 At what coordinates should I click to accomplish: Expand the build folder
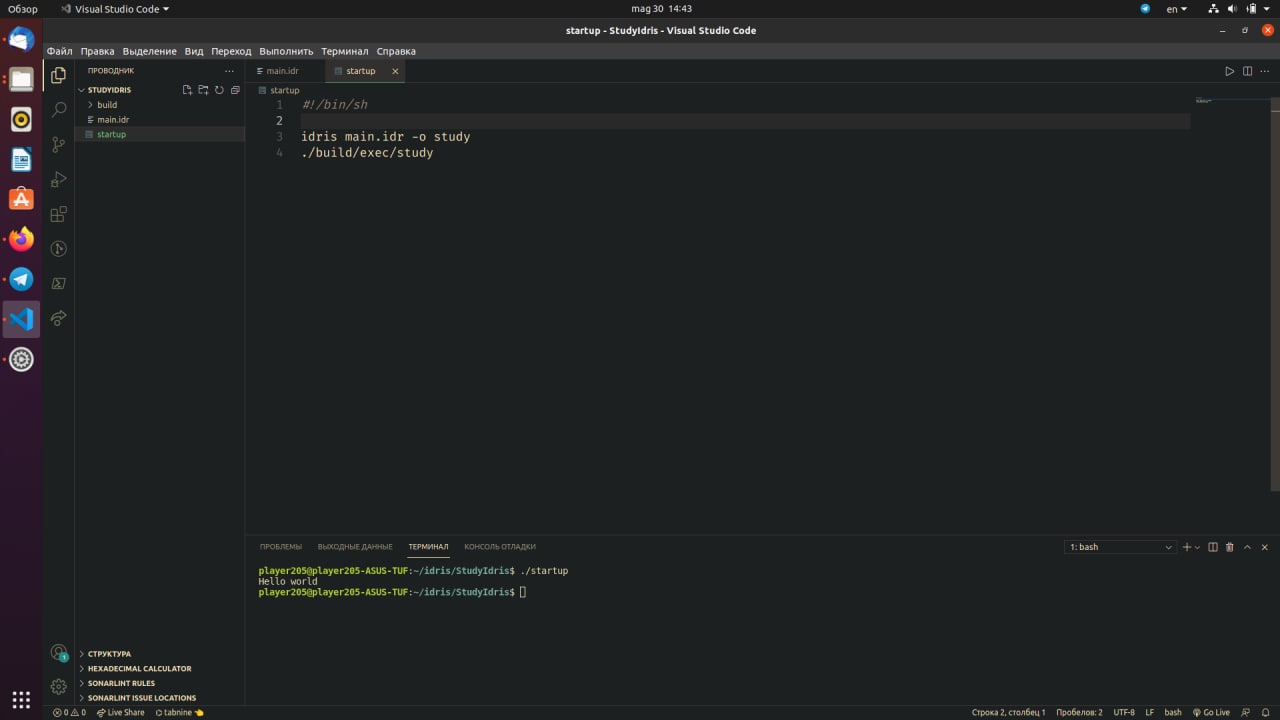[107, 105]
